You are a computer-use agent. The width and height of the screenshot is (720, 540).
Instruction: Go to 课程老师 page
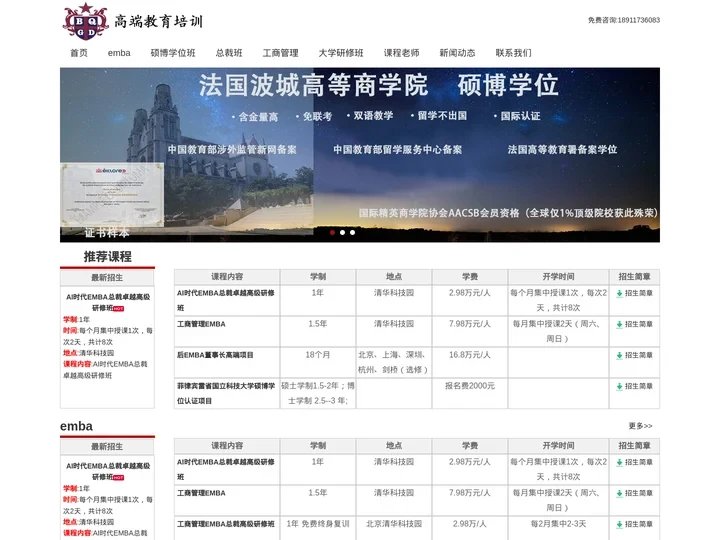[x=402, y=53]
